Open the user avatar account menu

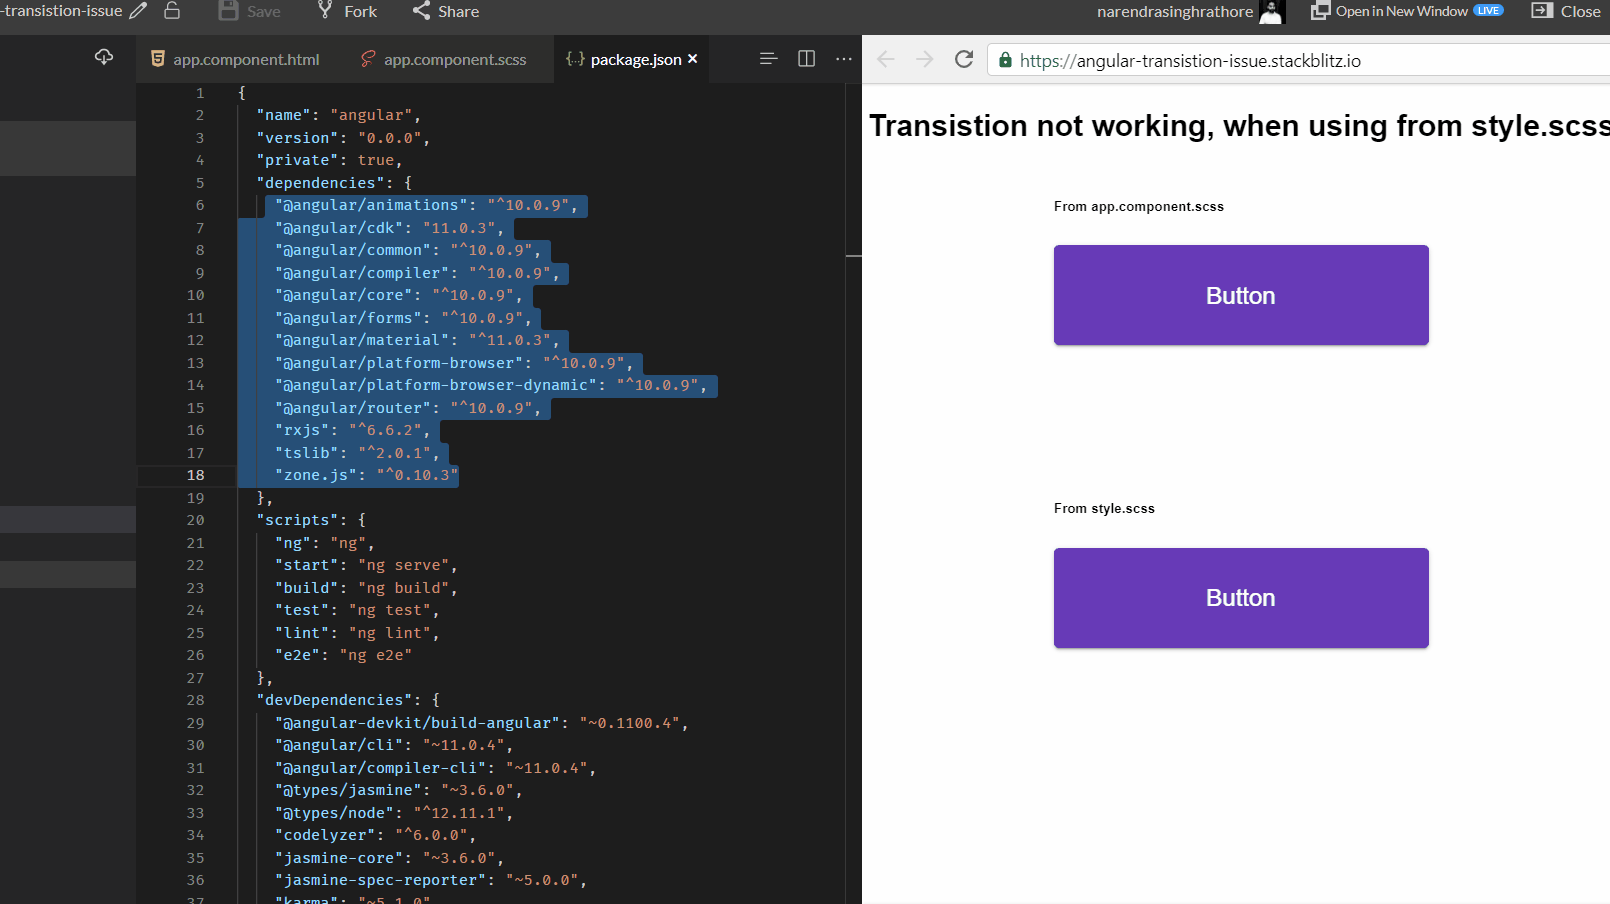click(x=1271, y=13)
